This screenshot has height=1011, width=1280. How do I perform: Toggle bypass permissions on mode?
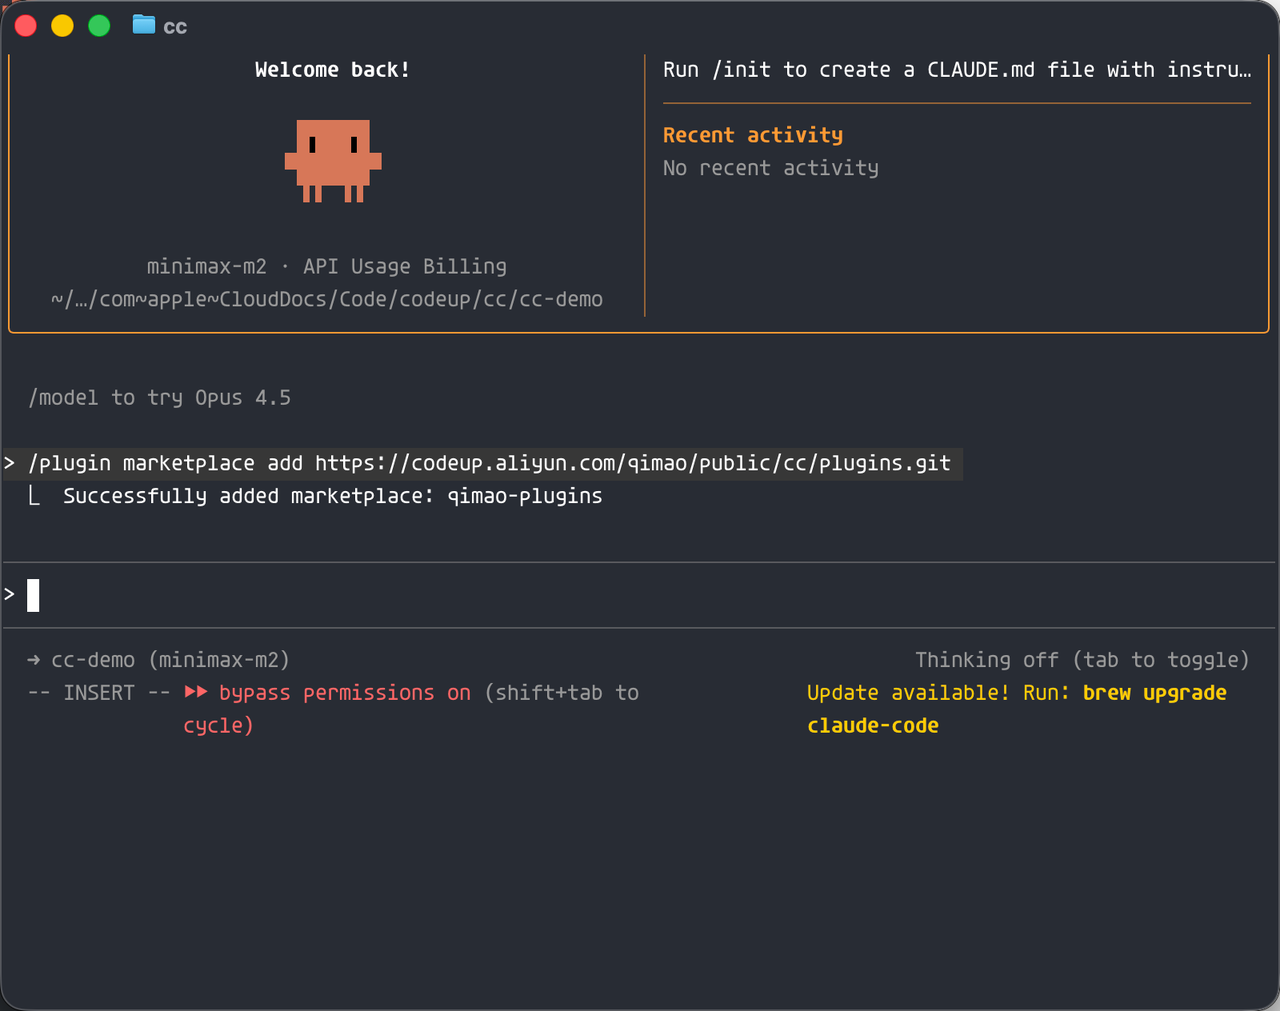click(x=344, y=693)
